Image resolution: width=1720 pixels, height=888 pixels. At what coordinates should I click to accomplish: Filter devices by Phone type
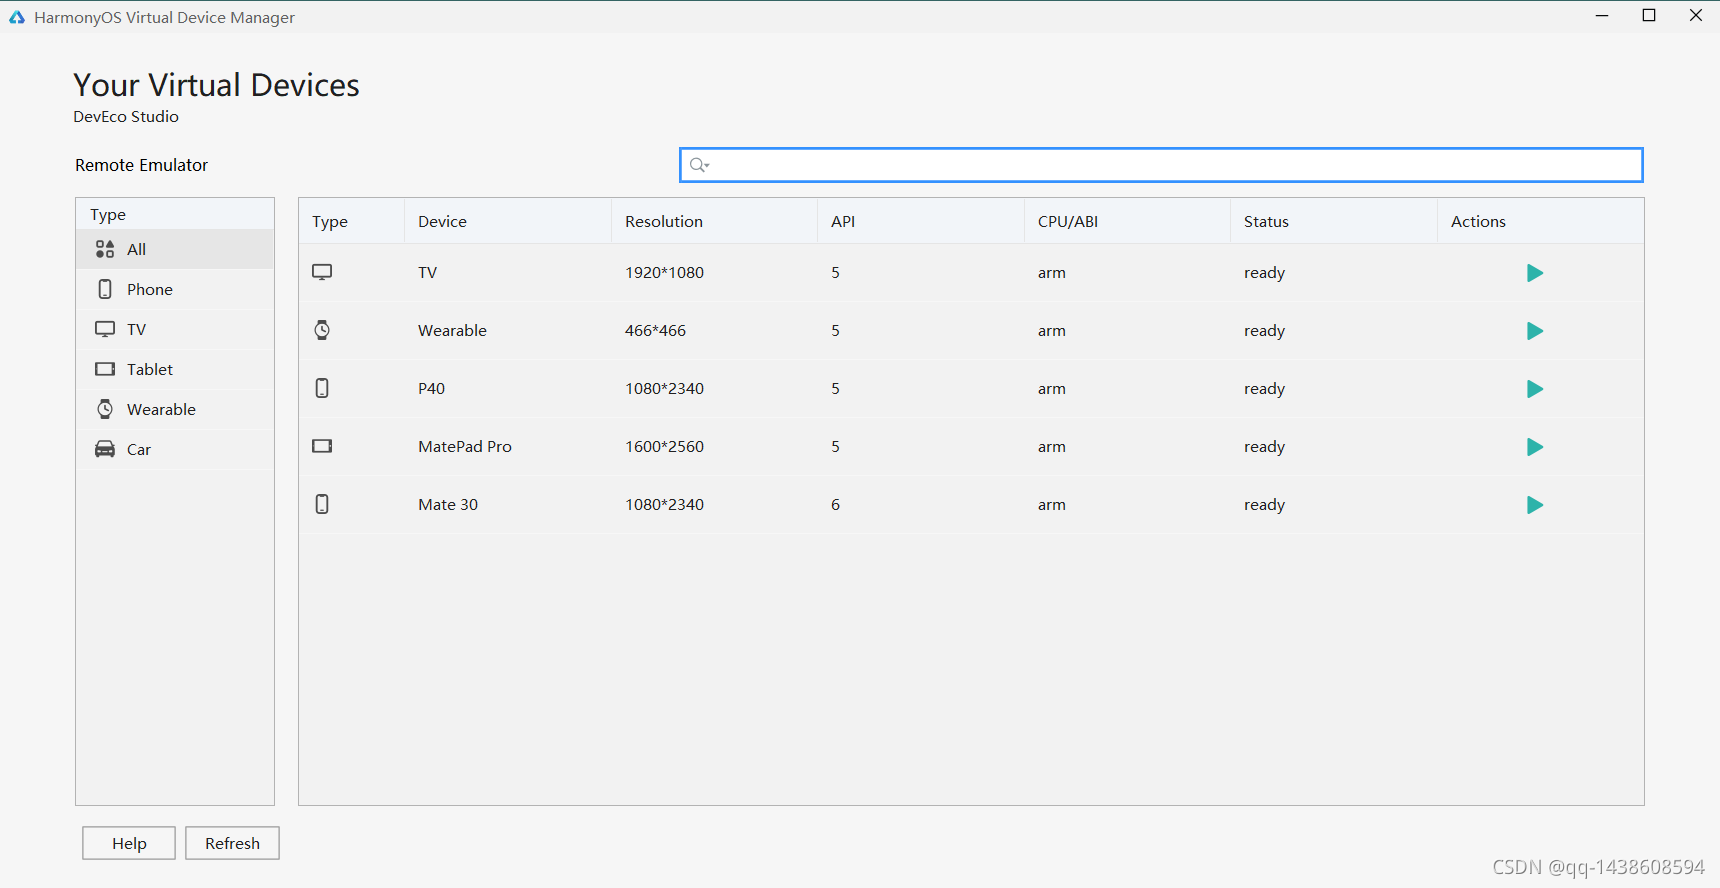pos(175,289)
